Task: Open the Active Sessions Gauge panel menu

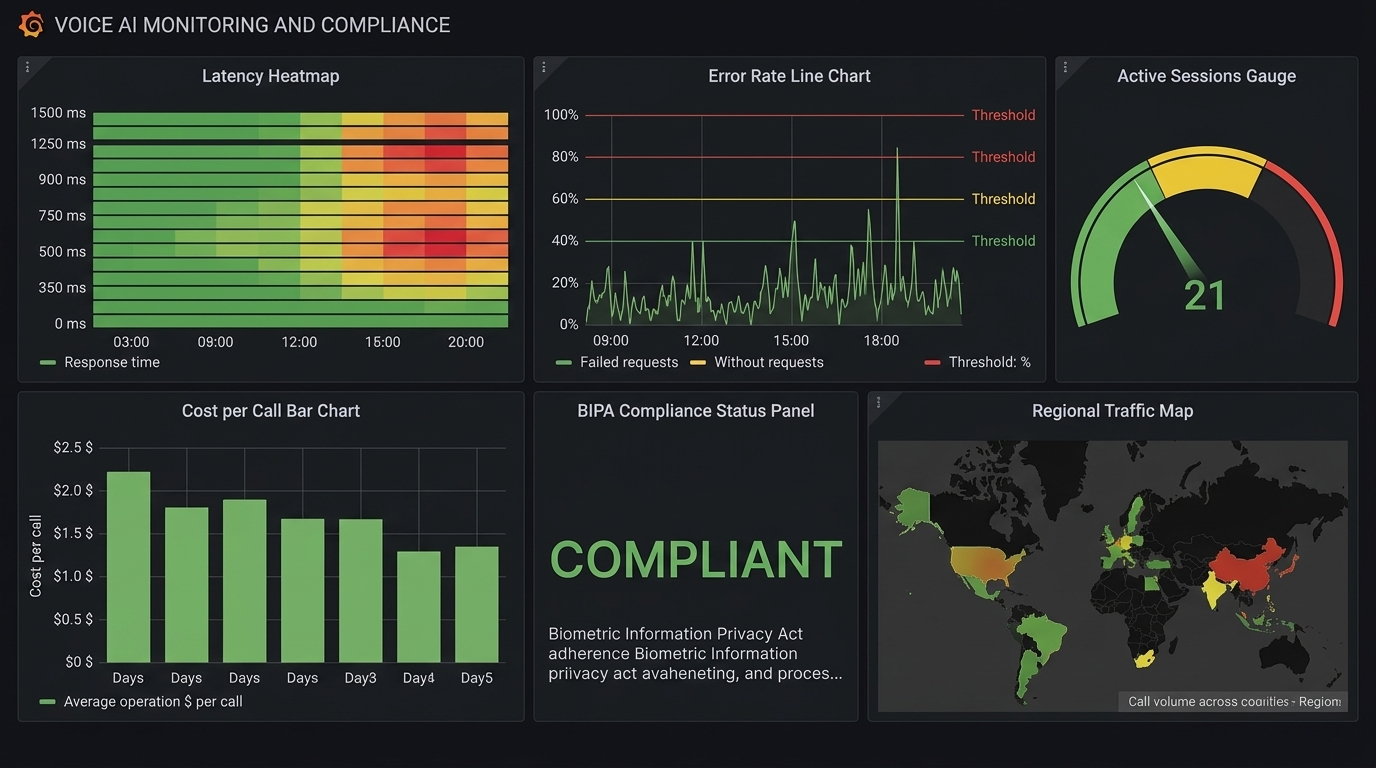Action: click(x=1065, y=66)
